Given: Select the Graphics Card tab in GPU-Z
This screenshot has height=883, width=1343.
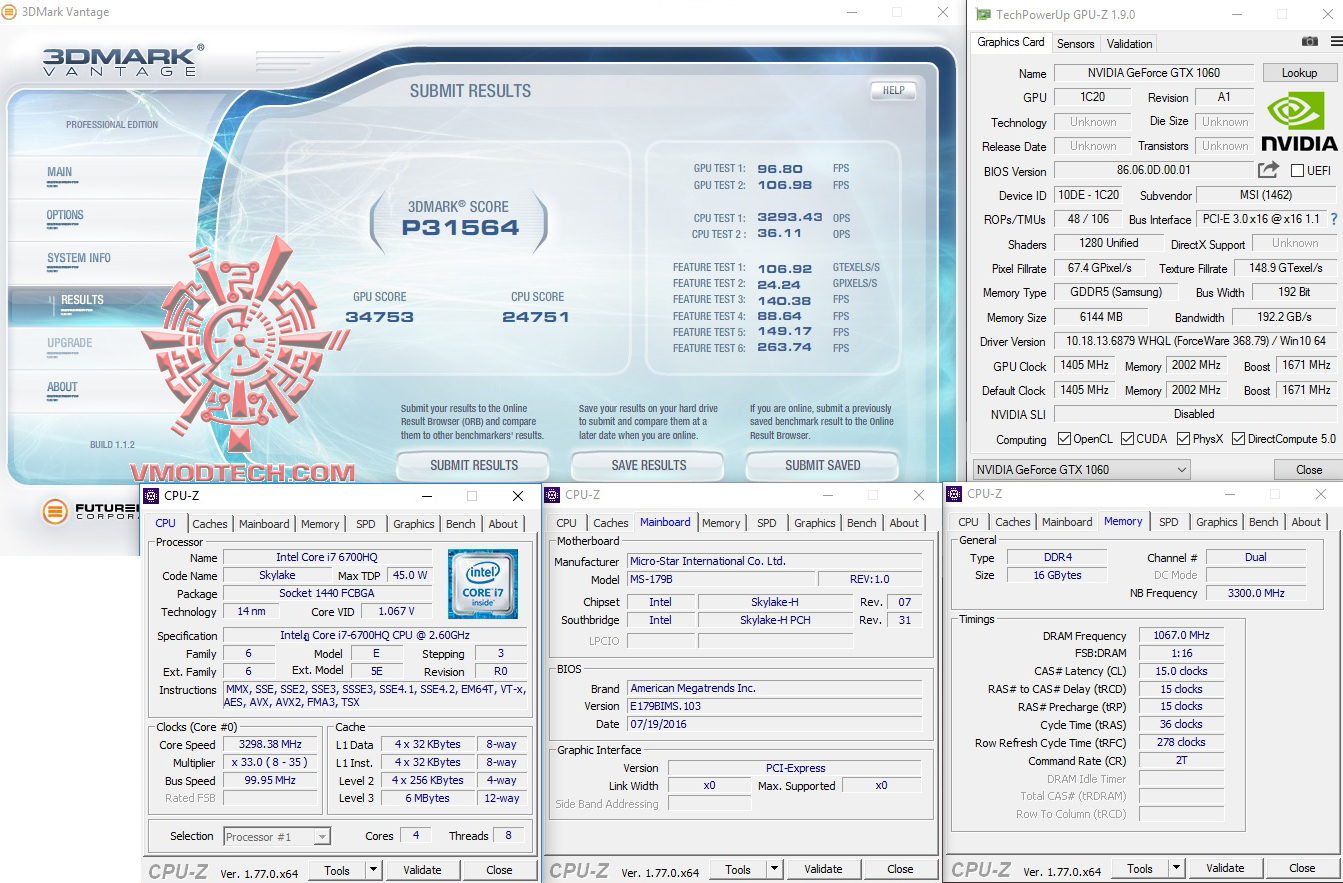Looking at the screenshot, I should [x=1011, y=42].
